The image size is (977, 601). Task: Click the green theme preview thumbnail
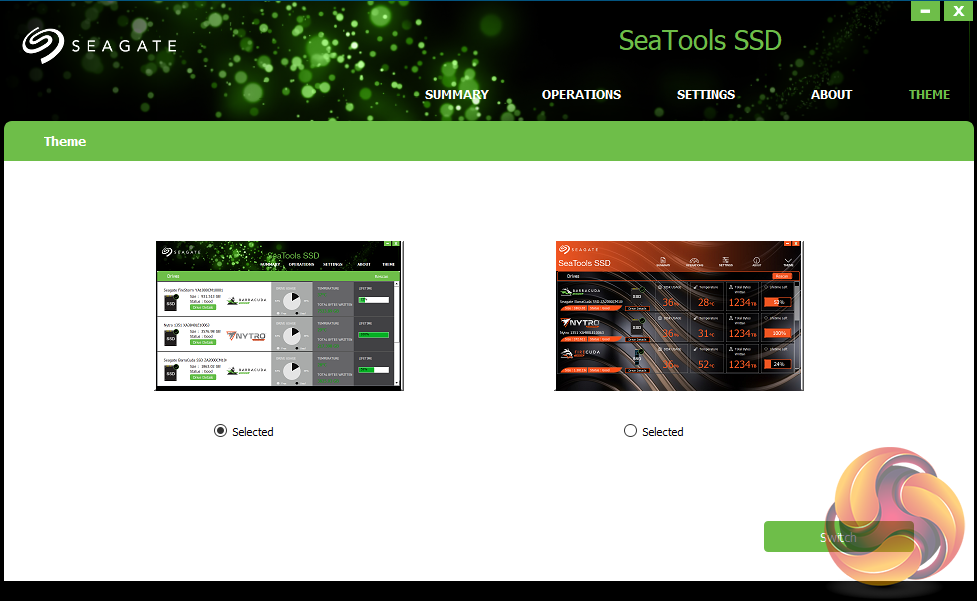click(279, 316)
